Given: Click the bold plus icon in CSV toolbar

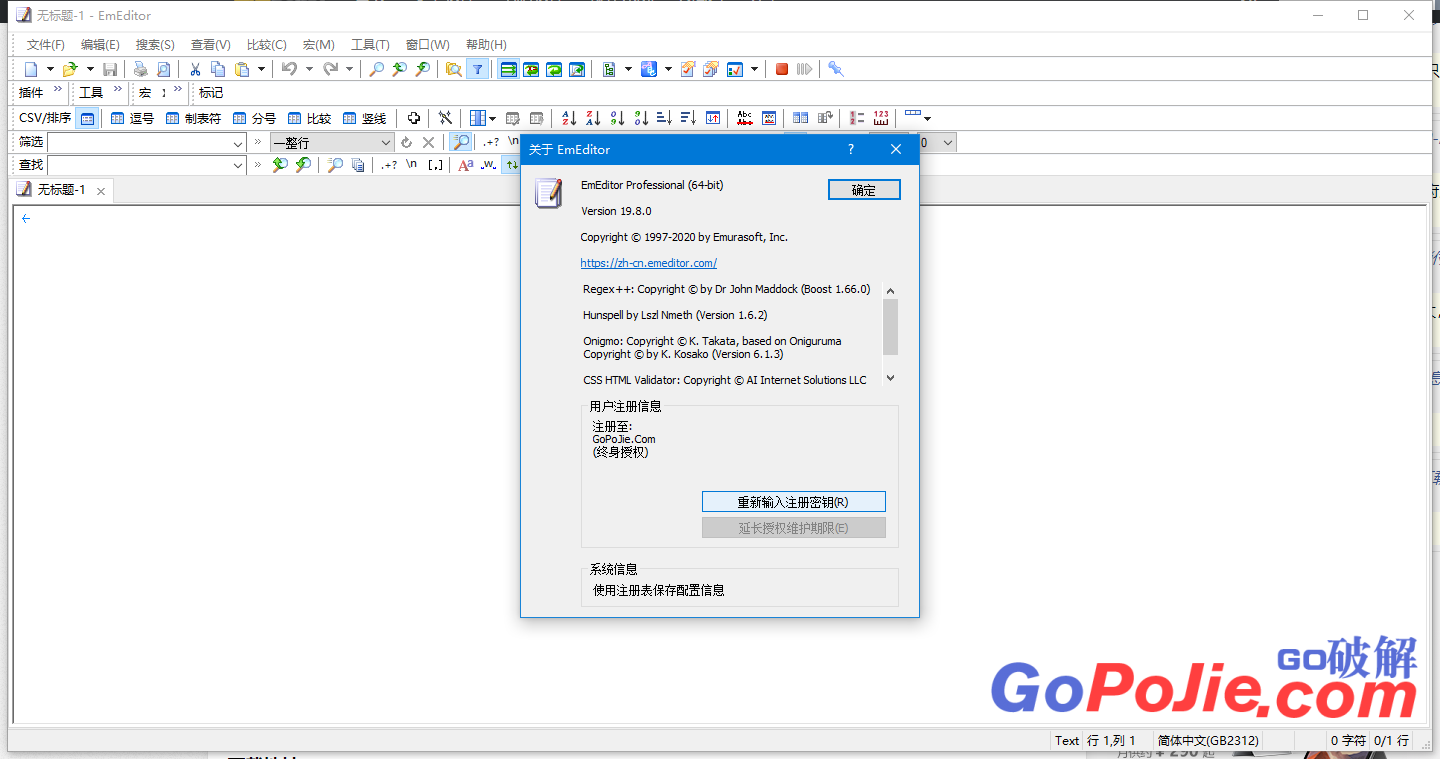Looking at the screenshot, I should (x=413, y=118).
